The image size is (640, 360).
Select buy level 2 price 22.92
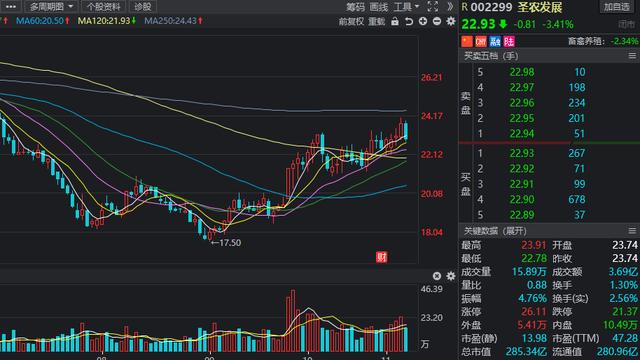[522, 169]
